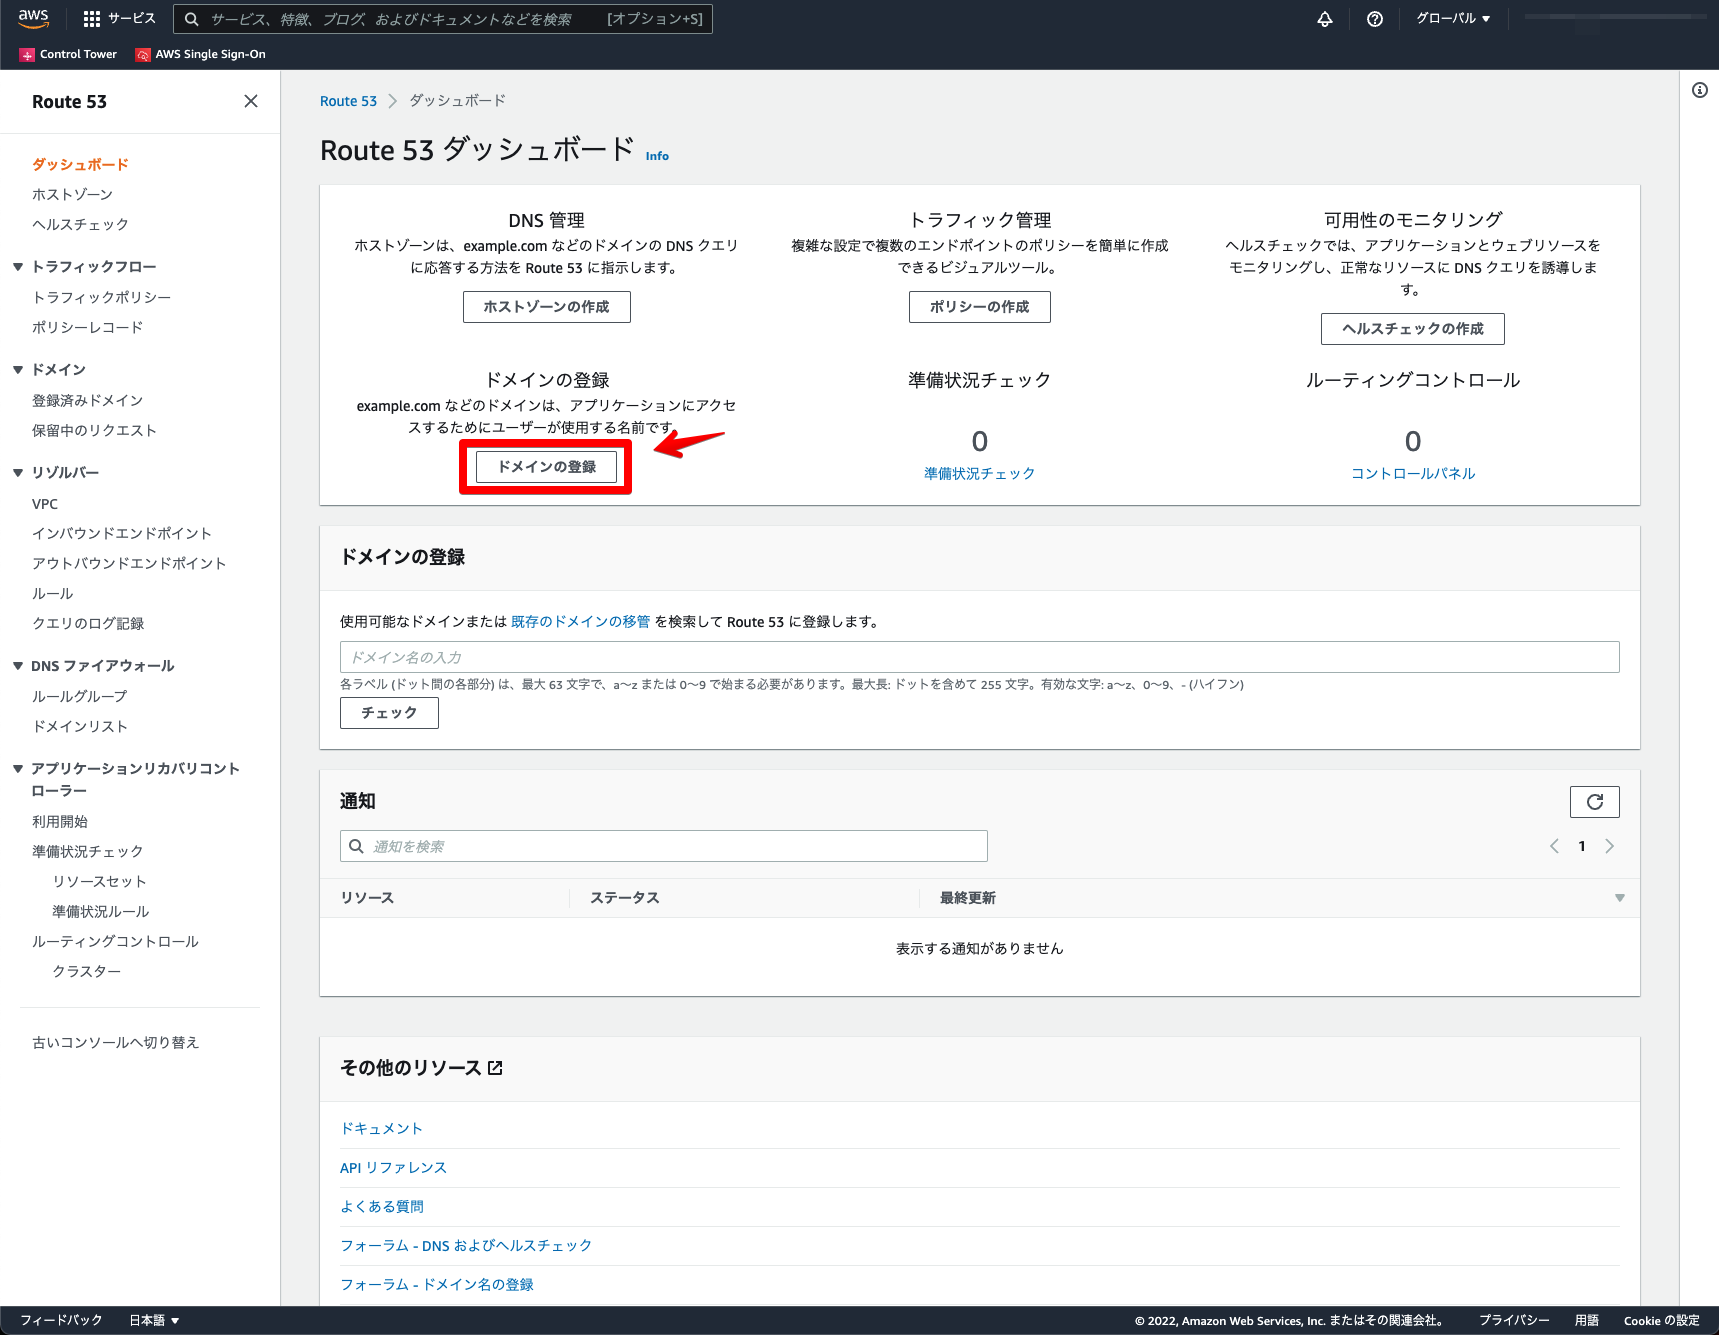Open ルールグループ in sidebar
The height and width of the screenshot is (1335, 1719).
pyautogui.click(x=80, y=696)
